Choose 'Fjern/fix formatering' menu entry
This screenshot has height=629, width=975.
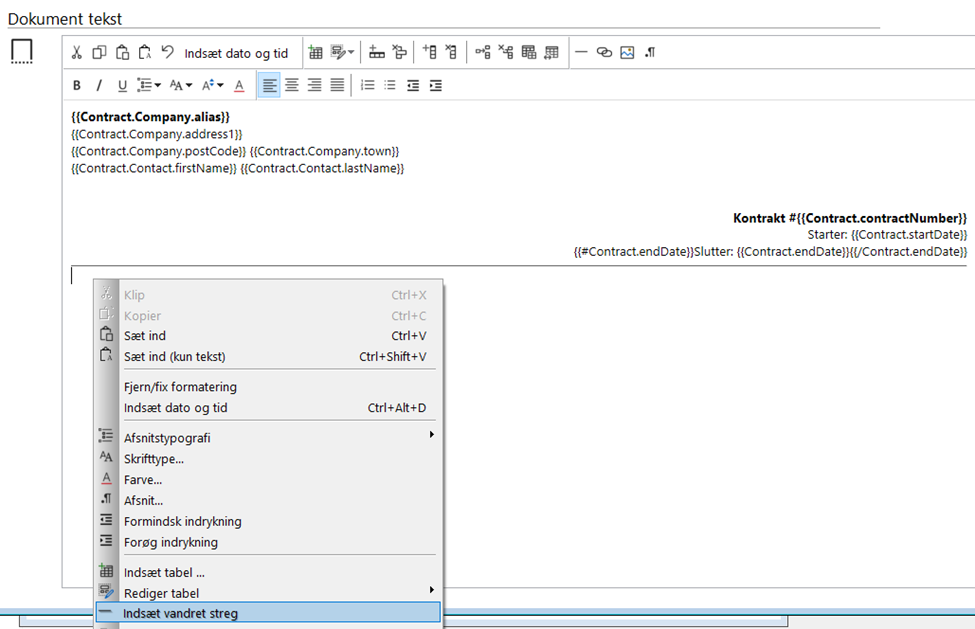coord(268,387)
